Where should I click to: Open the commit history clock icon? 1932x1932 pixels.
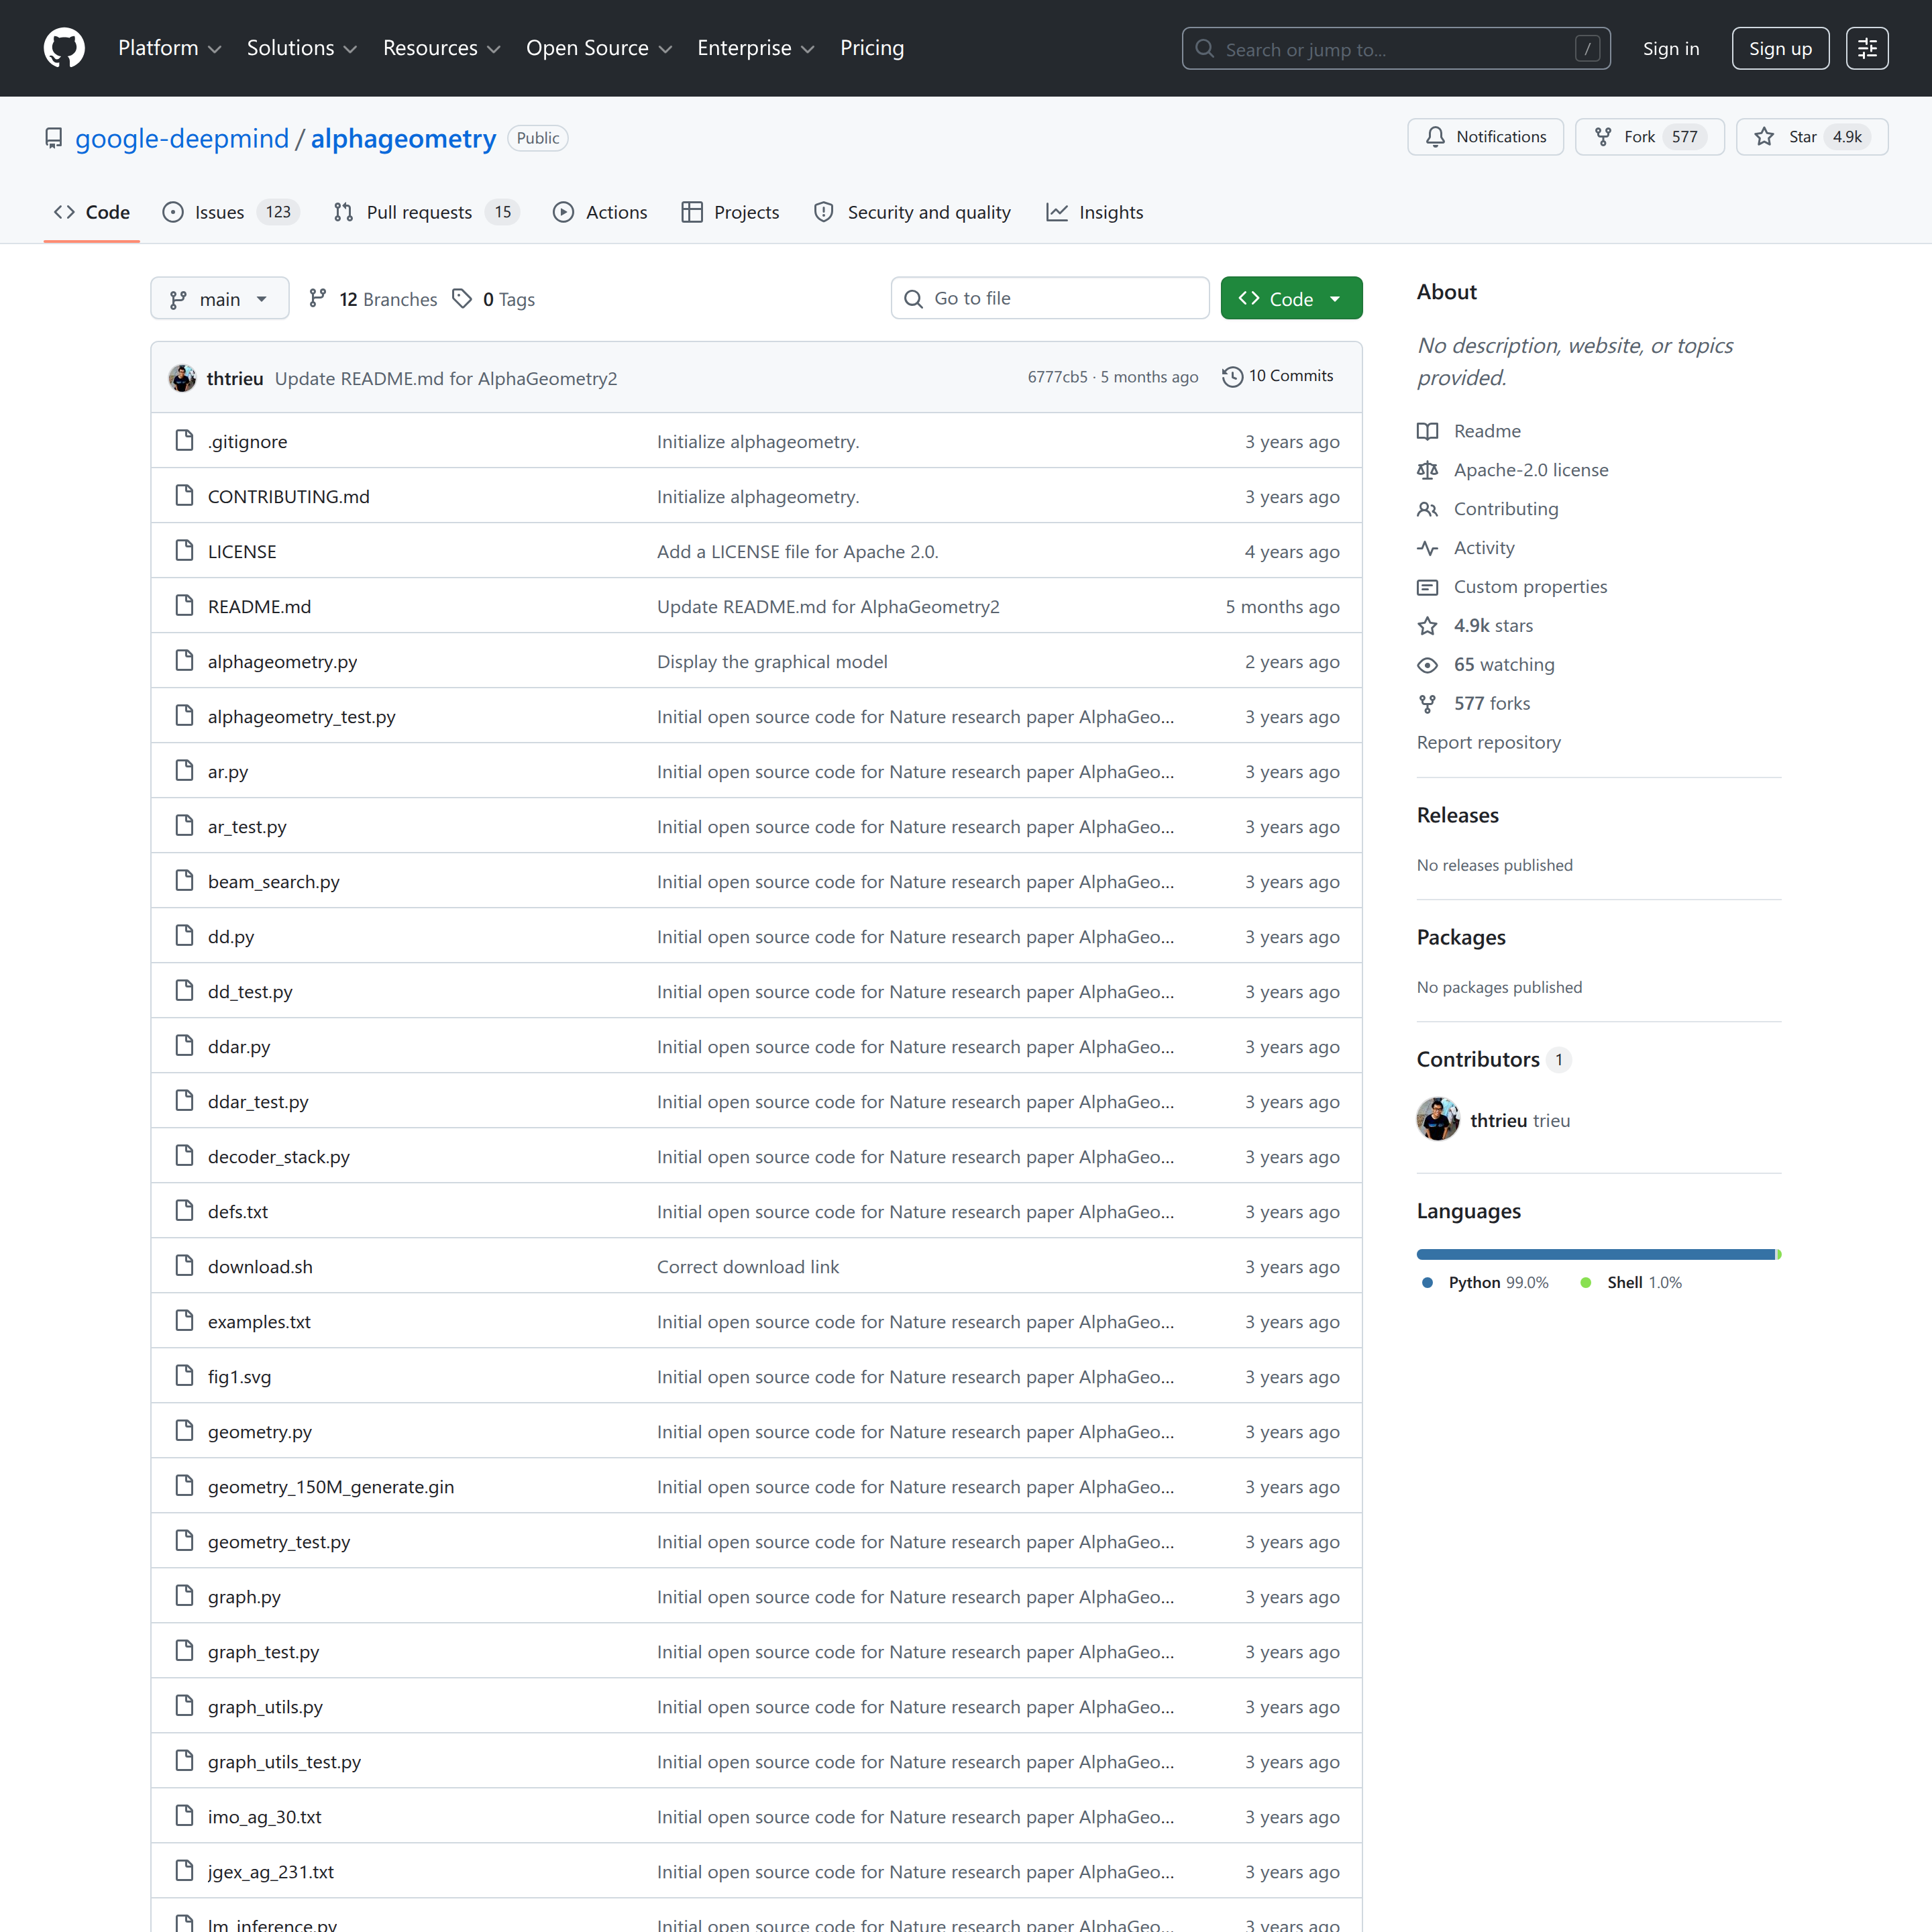[x=1232, y=376]
